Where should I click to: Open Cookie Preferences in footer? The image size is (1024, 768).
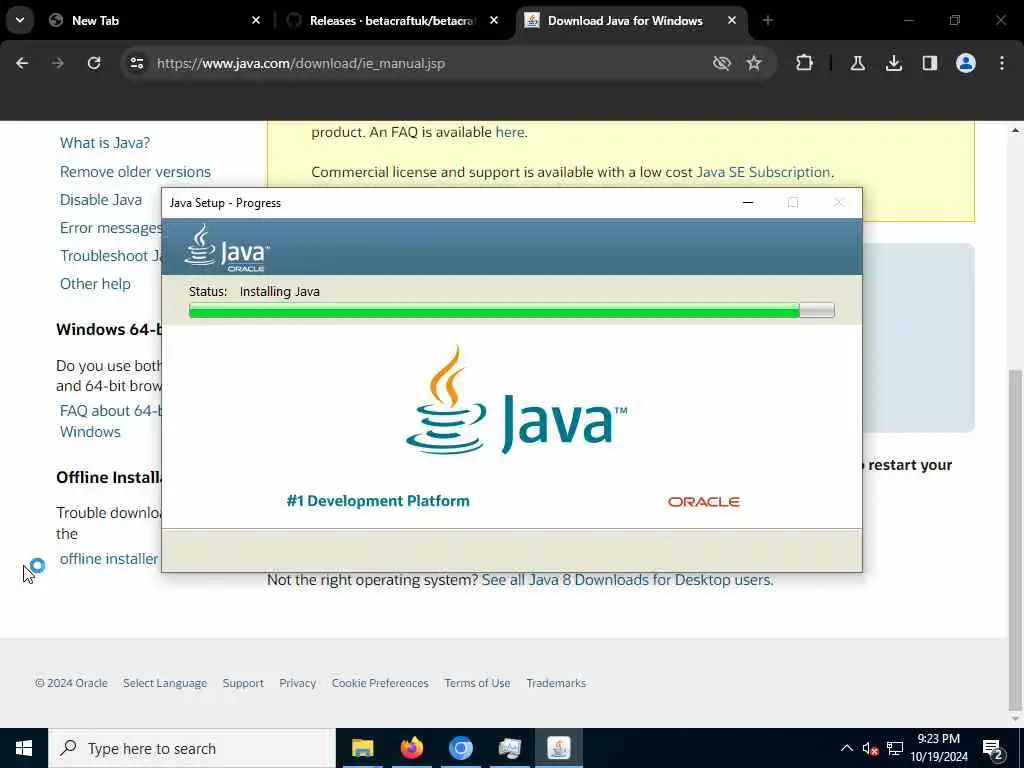tap(380, 683)
